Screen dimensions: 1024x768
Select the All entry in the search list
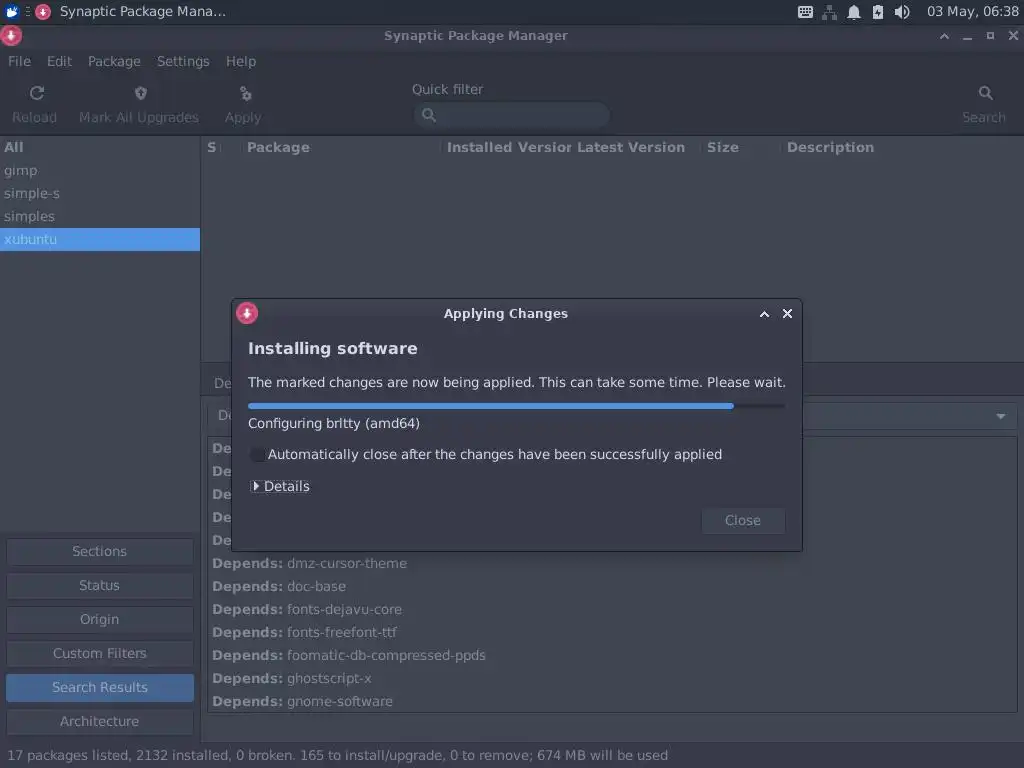coord(100,148)
